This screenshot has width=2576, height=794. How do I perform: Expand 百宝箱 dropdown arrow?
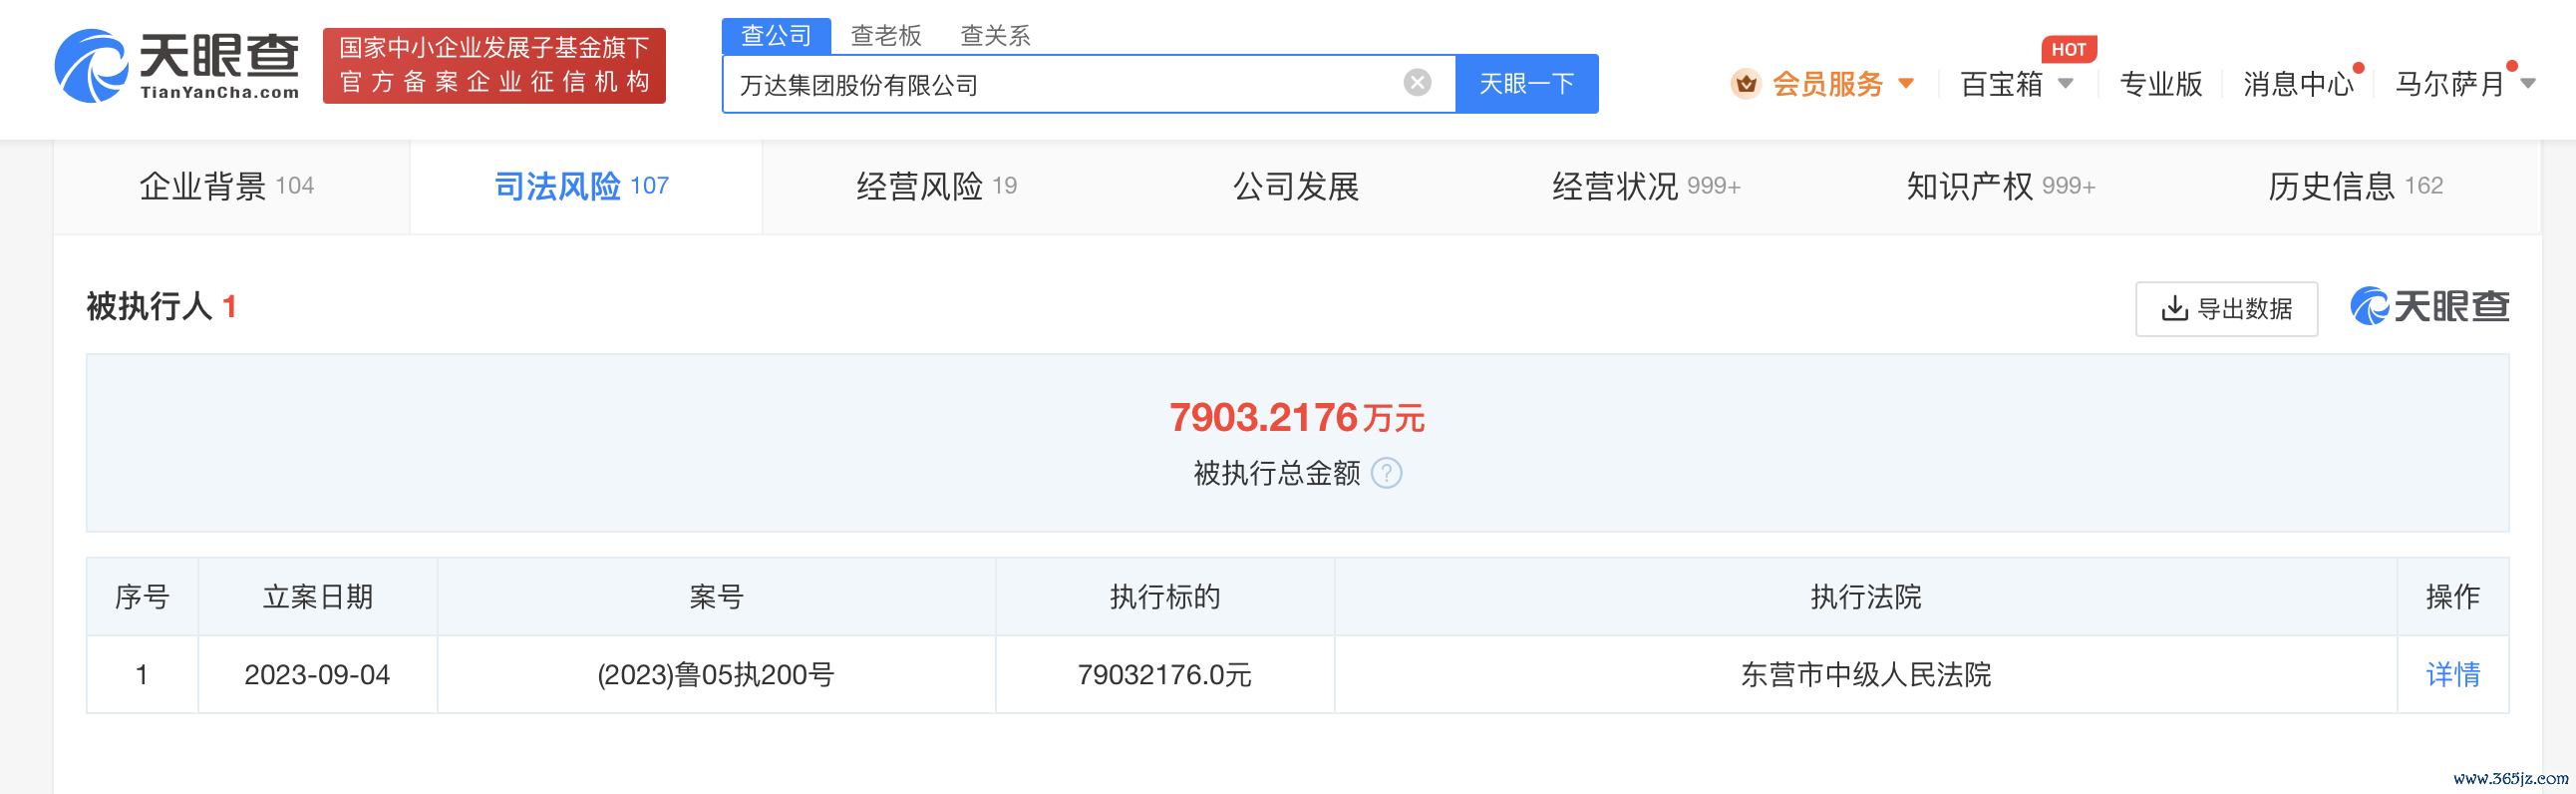click(x=2066, y=84)
